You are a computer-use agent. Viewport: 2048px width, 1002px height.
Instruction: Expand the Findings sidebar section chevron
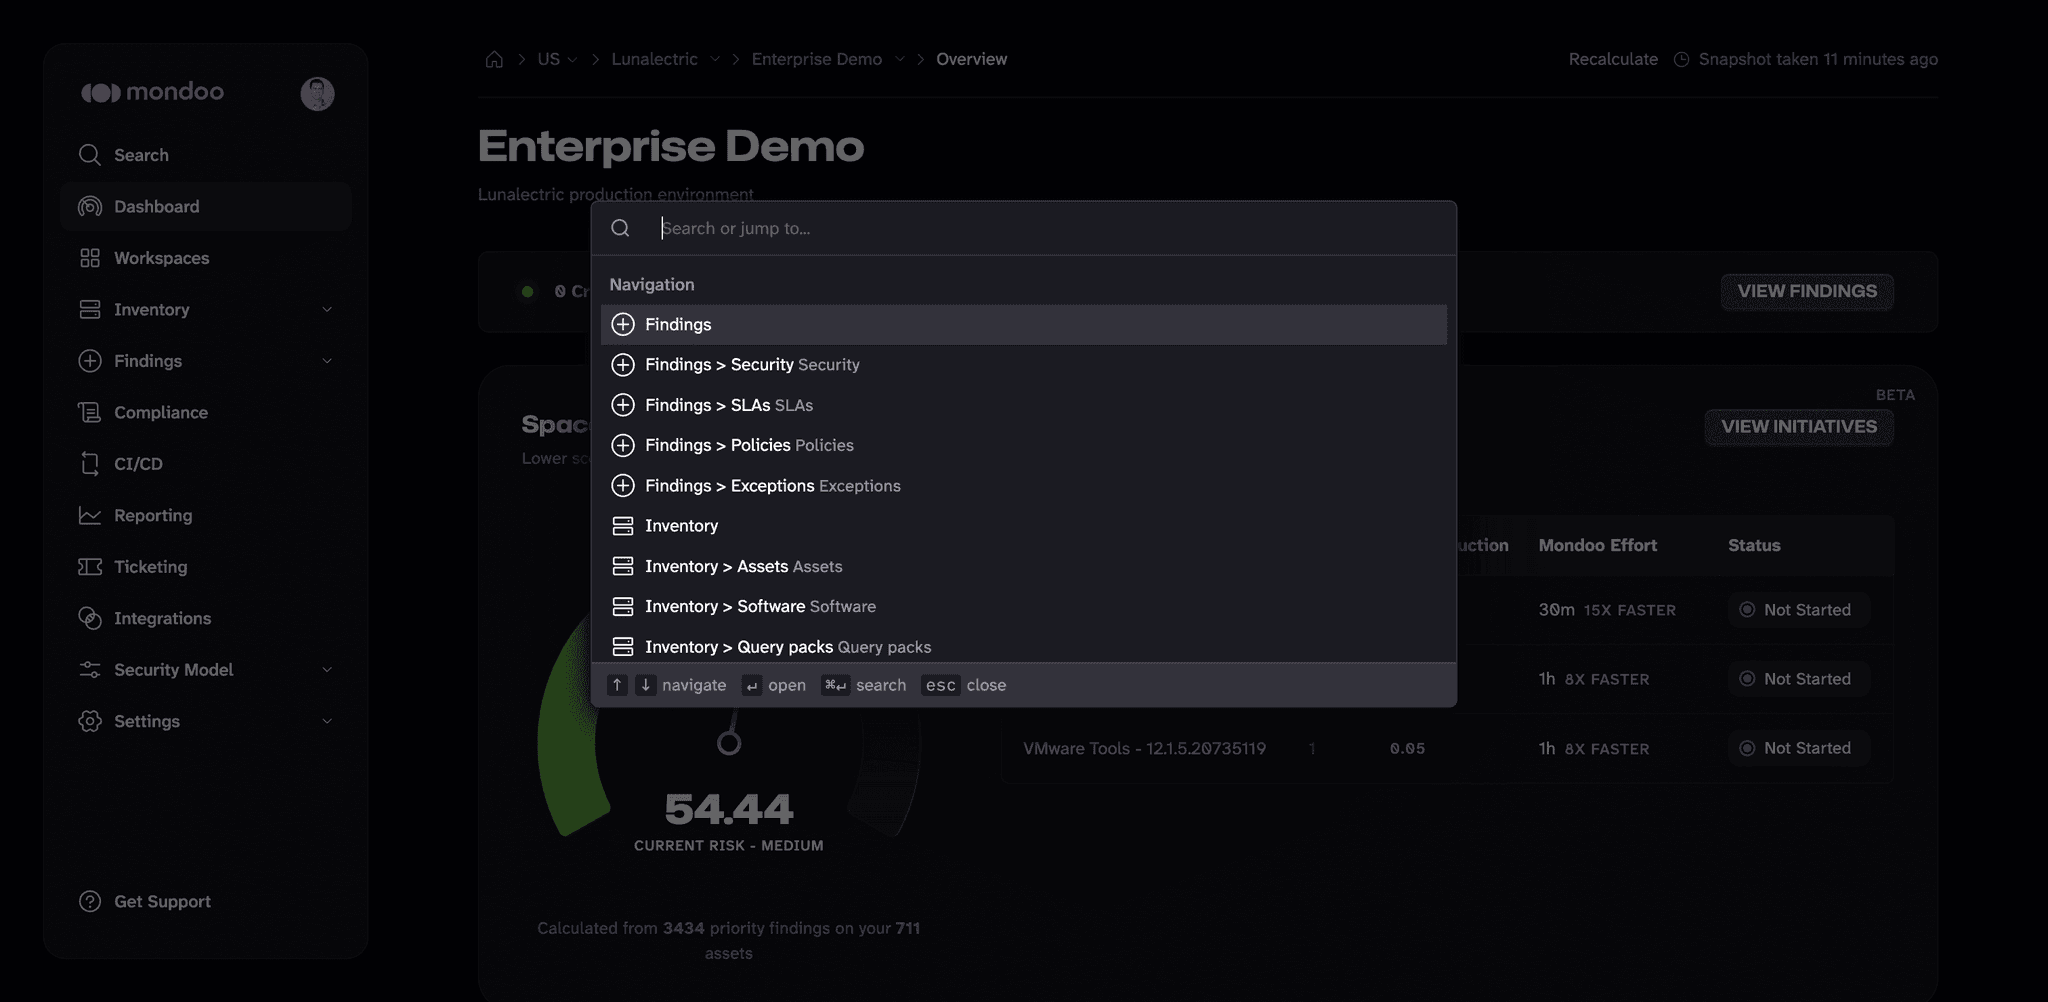coord(327,361)
